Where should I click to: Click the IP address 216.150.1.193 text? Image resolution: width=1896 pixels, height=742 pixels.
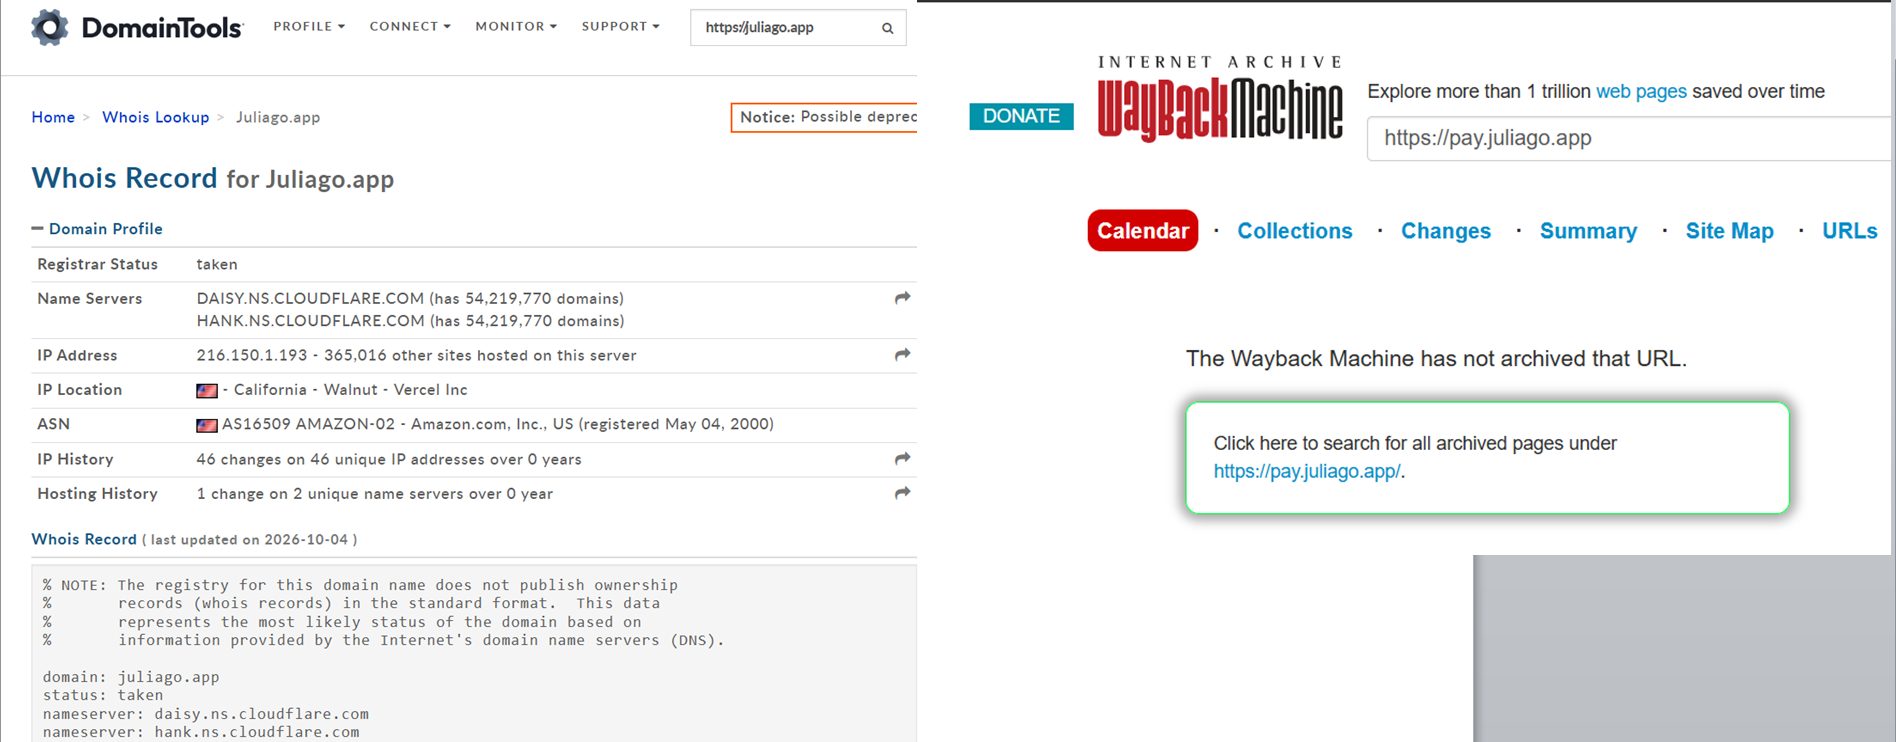[x=252, y=355]
